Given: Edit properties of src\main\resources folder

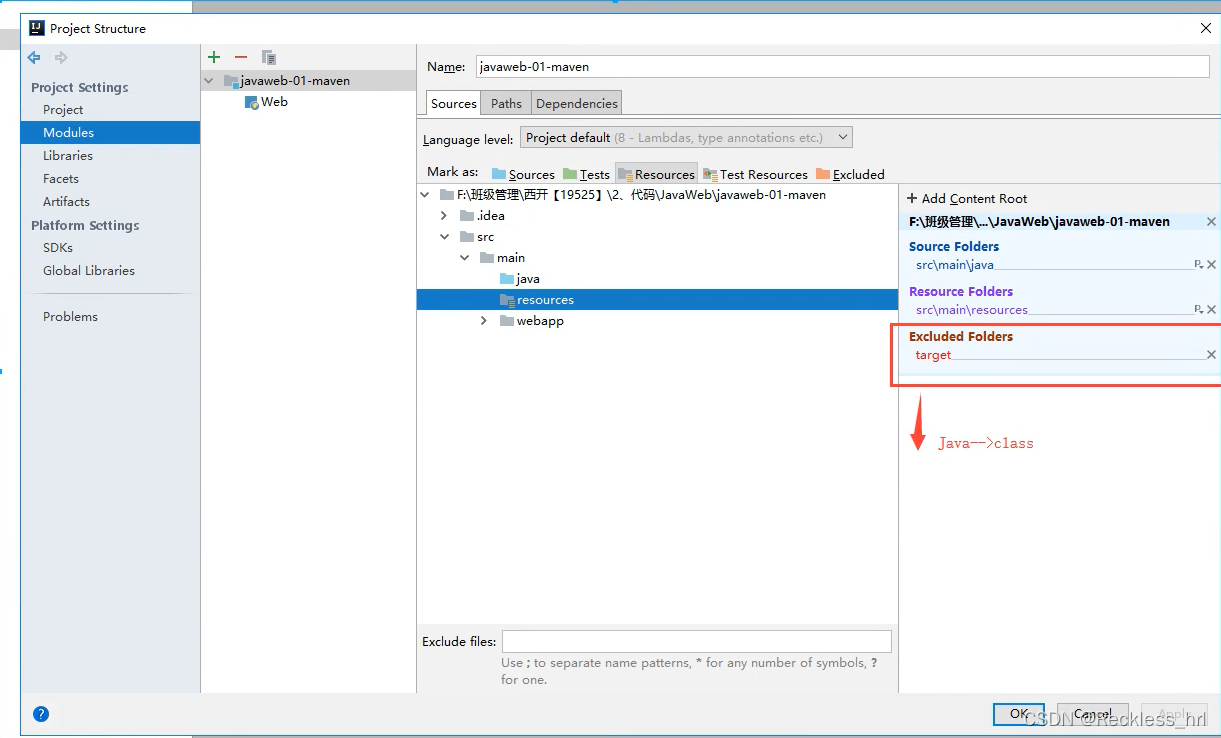Looking at the screenshot, I should point(1198,310).
